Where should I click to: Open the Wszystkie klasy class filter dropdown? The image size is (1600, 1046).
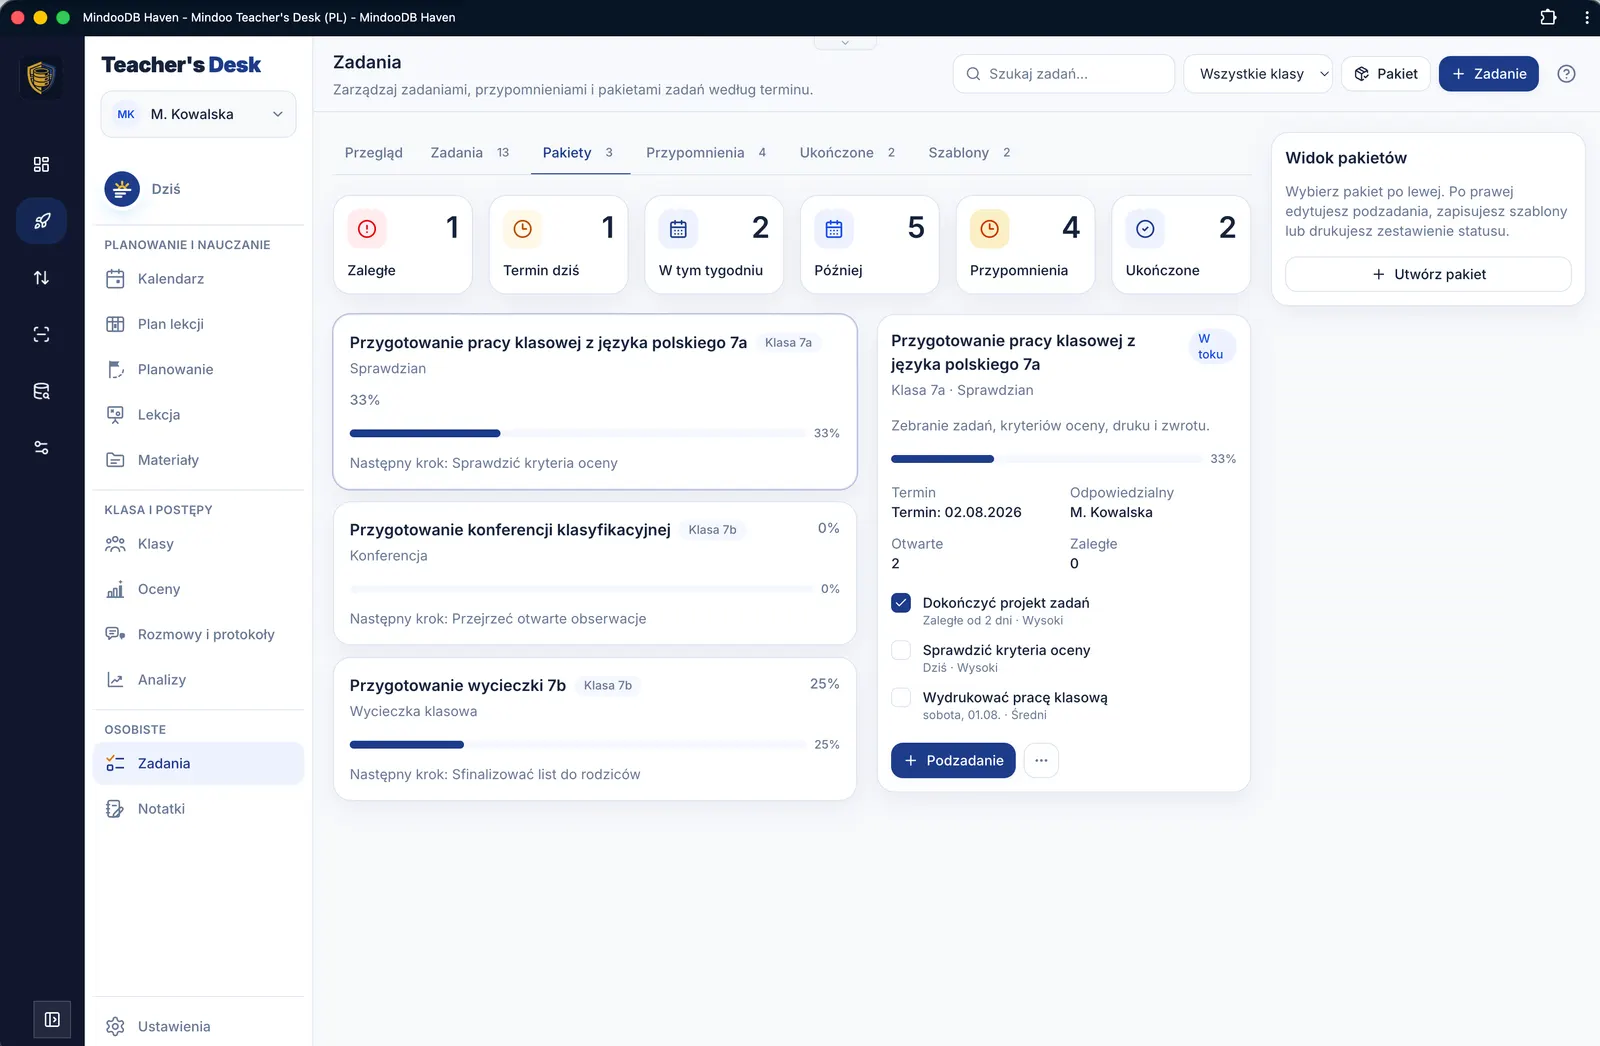pos(1258,74)
